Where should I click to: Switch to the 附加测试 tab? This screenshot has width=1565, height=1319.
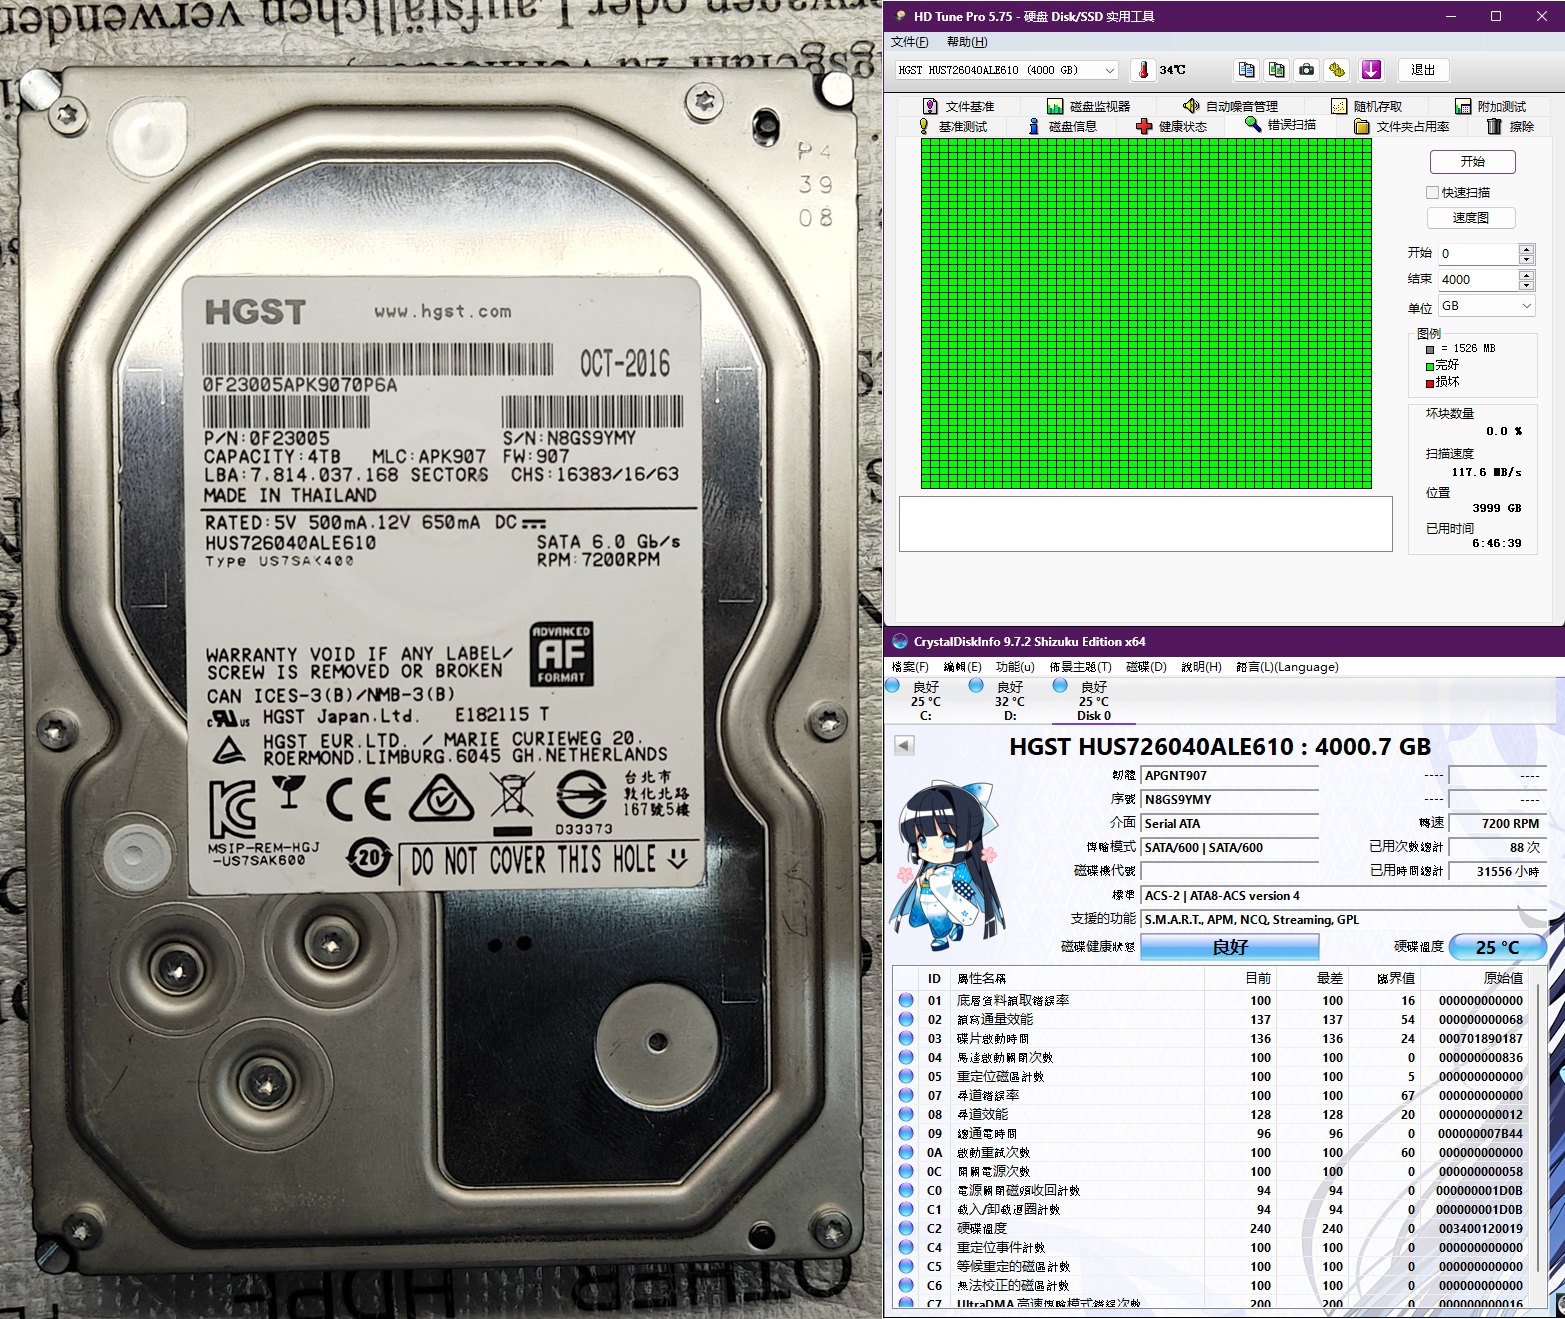1490,106
